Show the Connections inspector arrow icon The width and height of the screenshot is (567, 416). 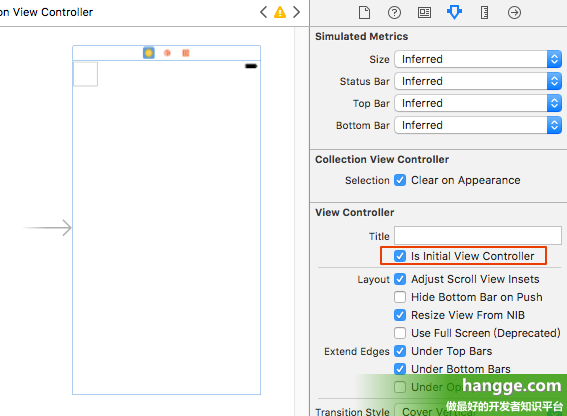coord(514,13)
